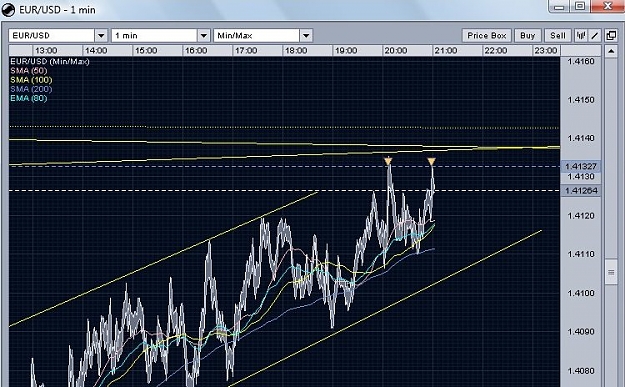The image size is (625, 387).
Task: Open the EUR/USD instrument dropdown arrow
Action: click(x=101, y=35)
